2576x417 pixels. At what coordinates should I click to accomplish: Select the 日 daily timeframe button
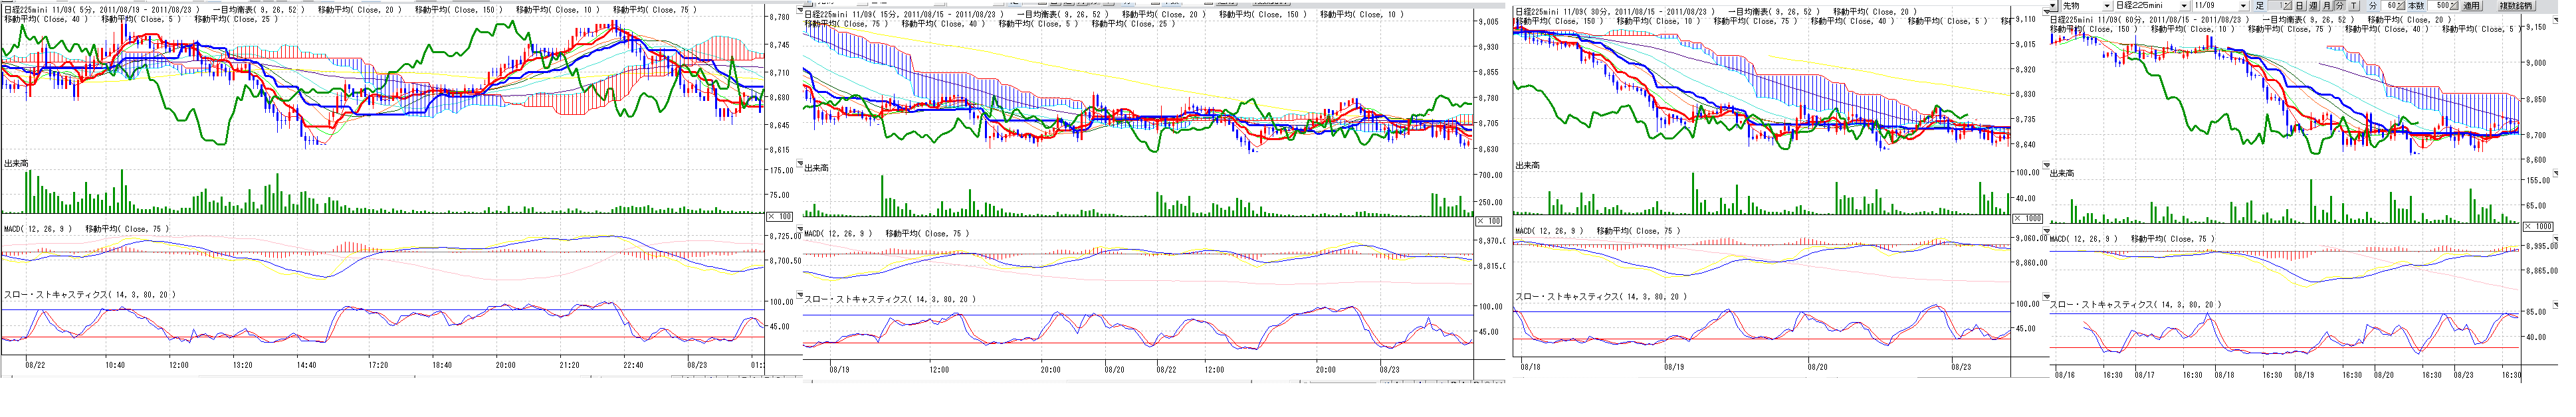point(2299,6)
